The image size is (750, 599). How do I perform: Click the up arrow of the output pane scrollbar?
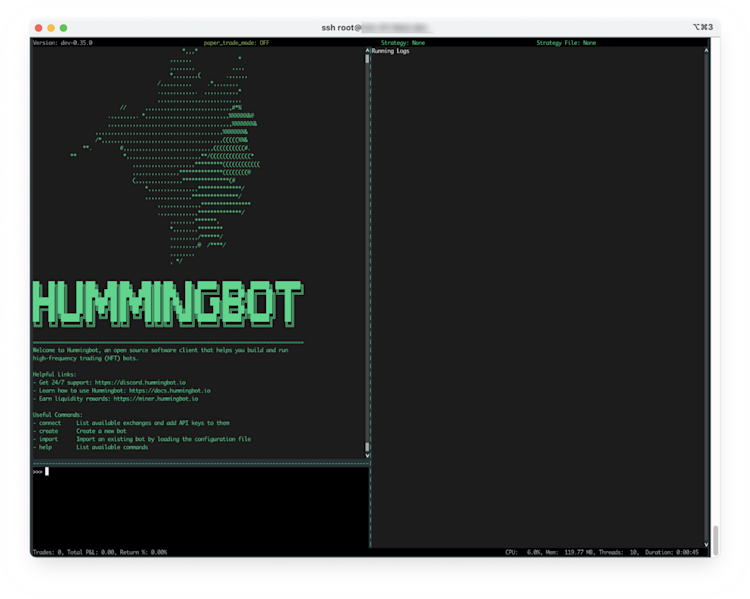367,50
